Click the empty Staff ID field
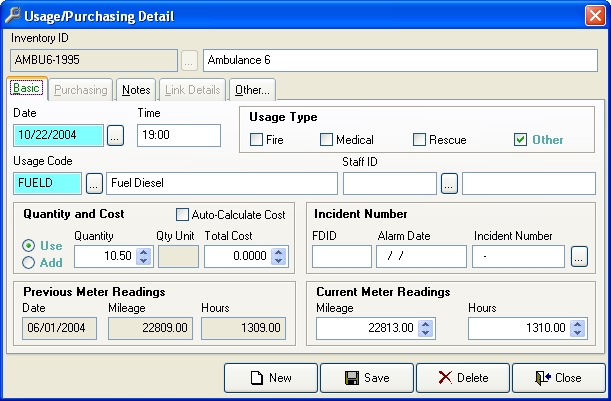 coord(390,184)
